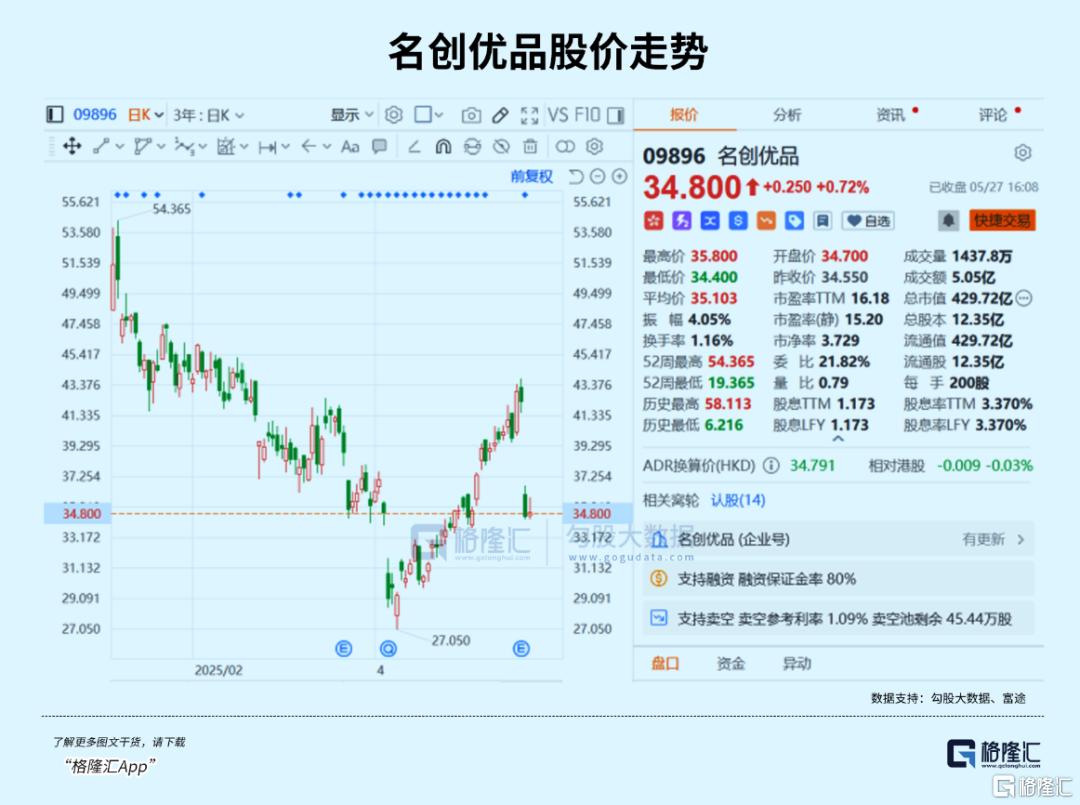The width and height of the screenshot is (1080, 805).
Task: Delete drawings with trash icon
Action: coord(530,146)
